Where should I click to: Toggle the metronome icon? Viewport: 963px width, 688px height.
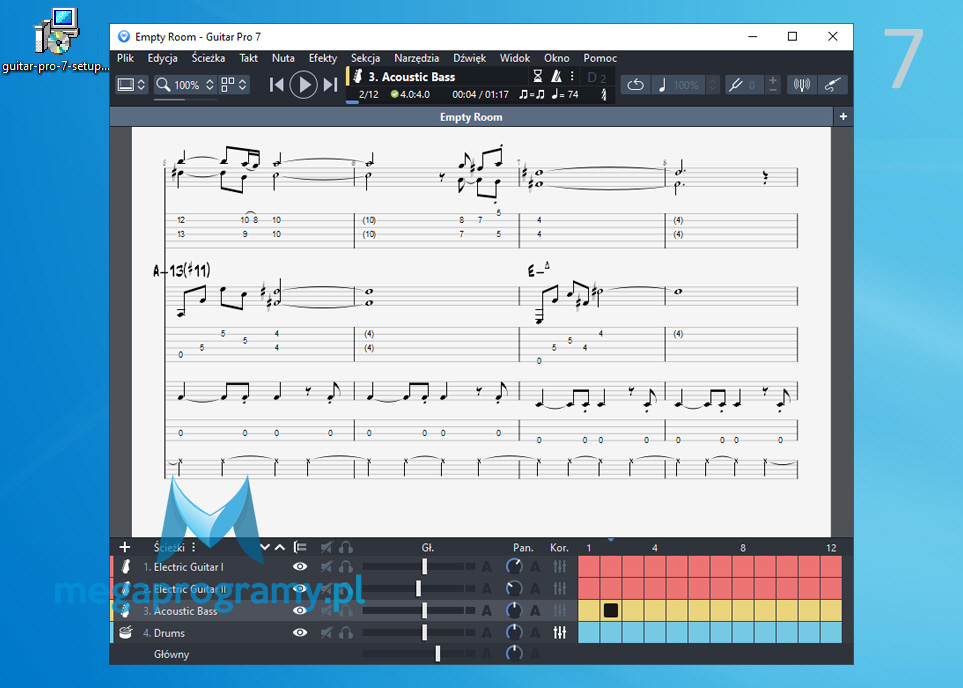tap(556, 76)
